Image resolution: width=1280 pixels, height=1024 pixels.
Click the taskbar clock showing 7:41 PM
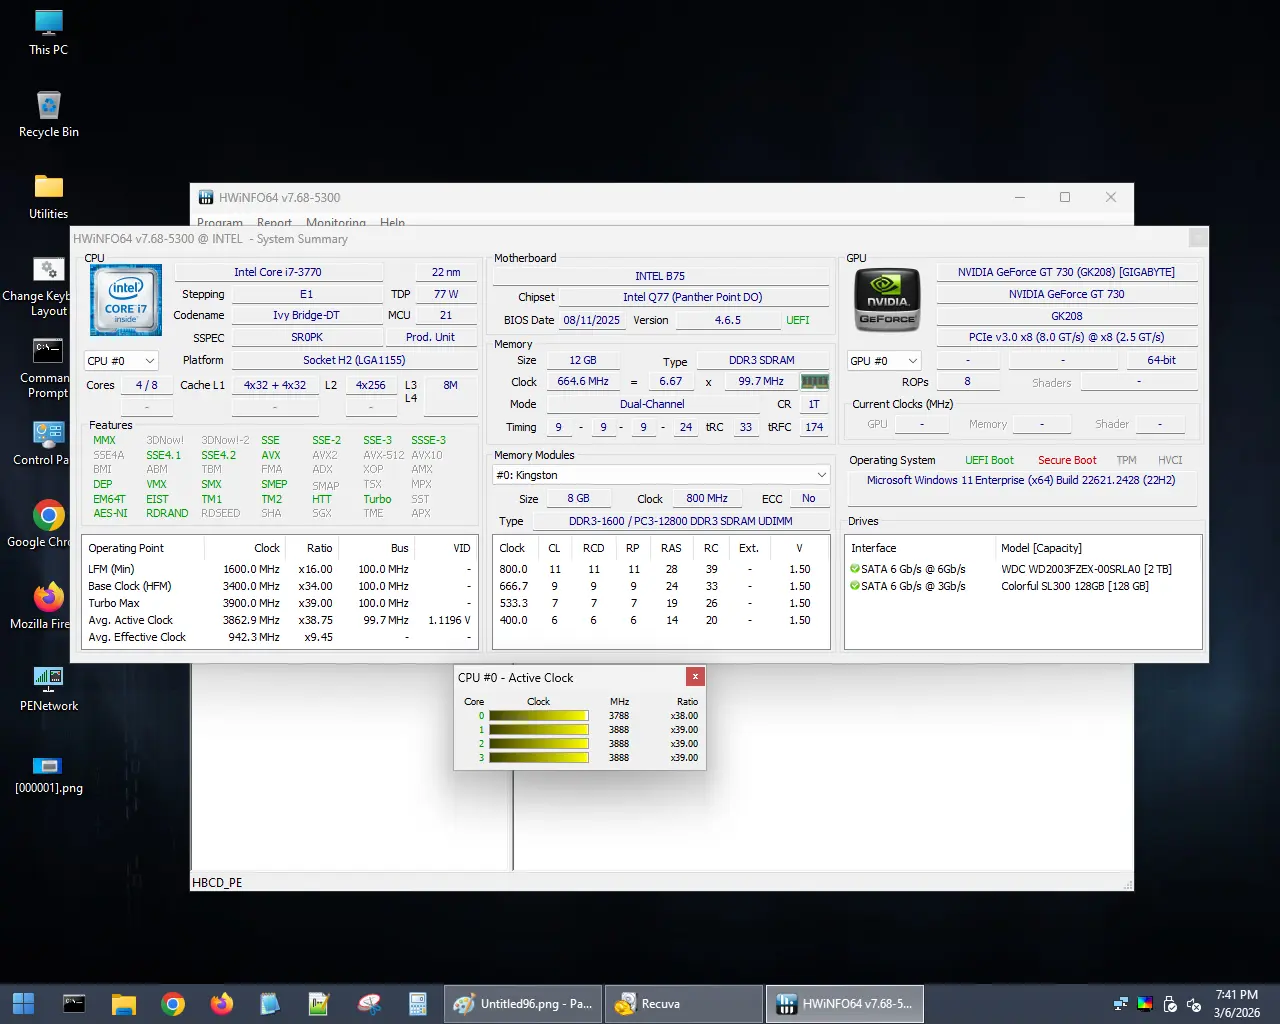pos(1236,1004)
